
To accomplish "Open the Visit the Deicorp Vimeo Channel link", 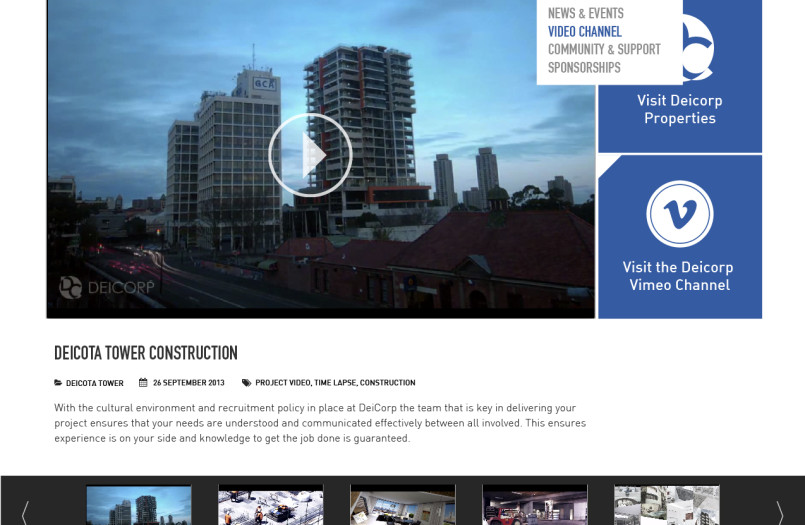I will tap(679, 276).
